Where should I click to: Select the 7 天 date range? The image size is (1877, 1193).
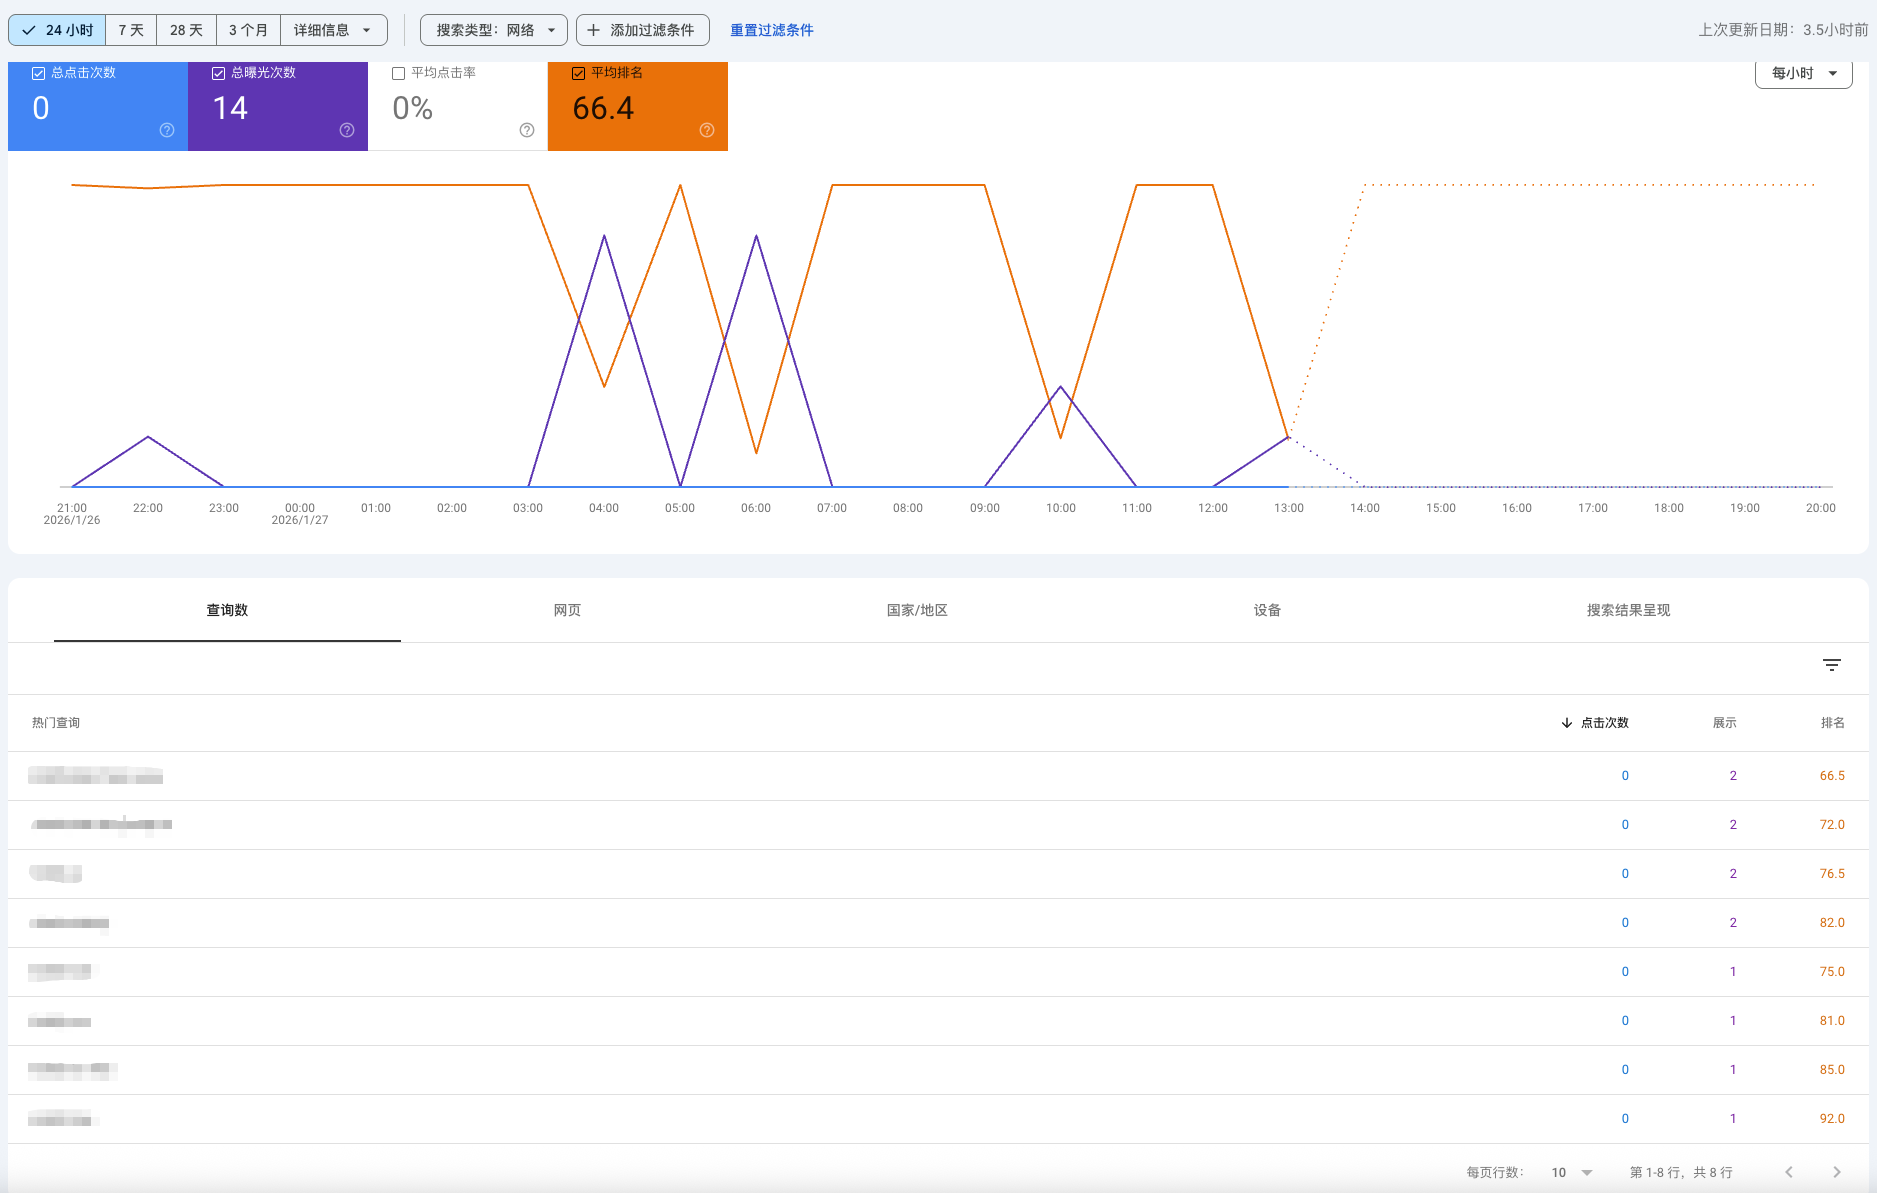(131, 30)
